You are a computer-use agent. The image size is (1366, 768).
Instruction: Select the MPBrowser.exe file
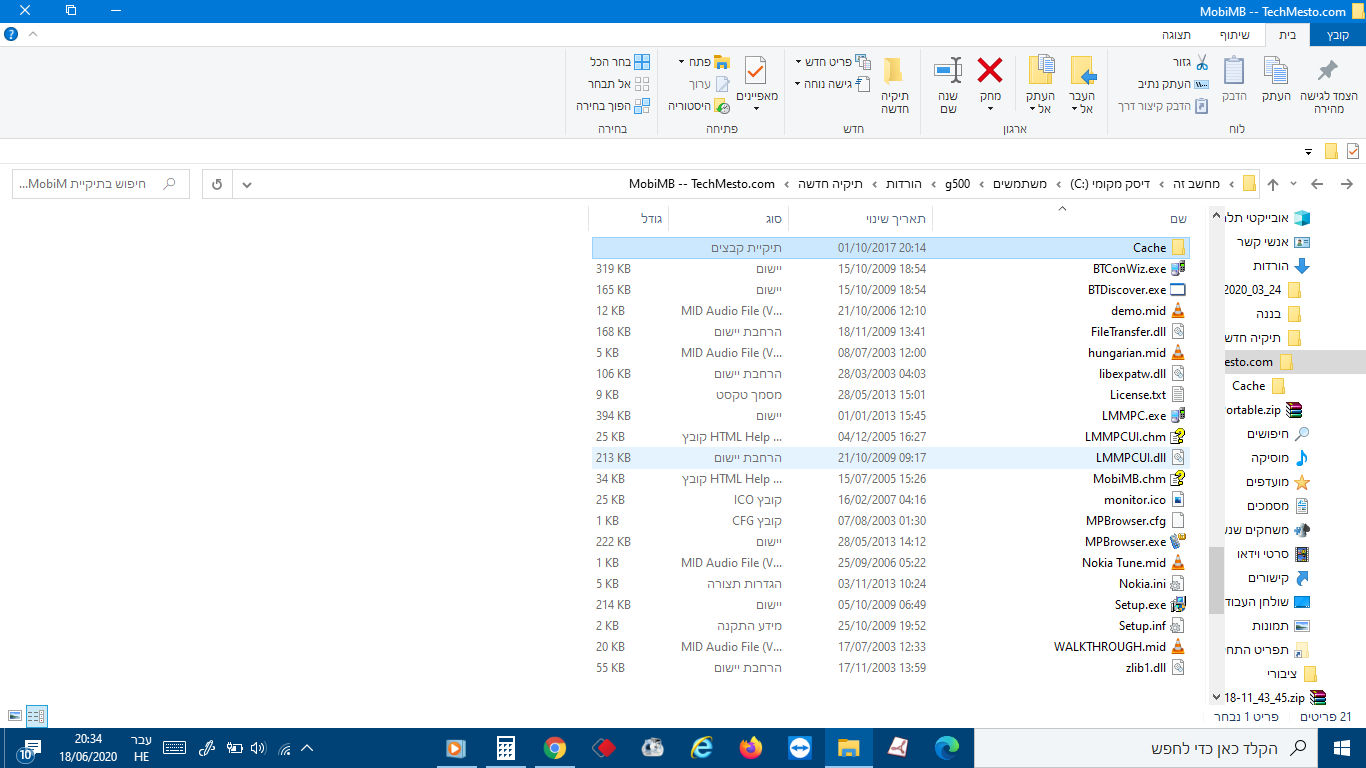click(x=891, y=542)
